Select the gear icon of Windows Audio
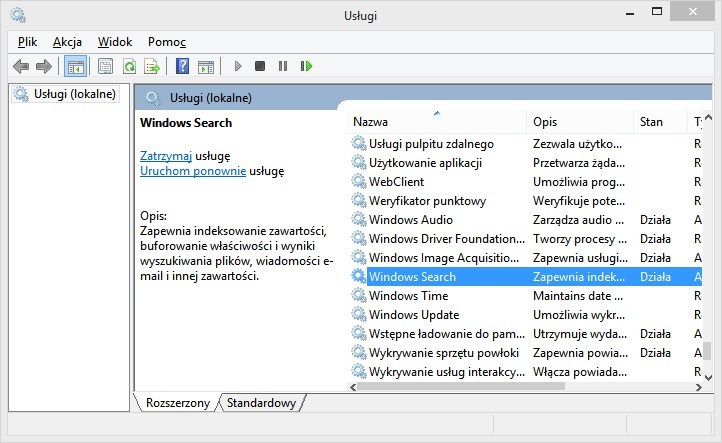 click(358, 219)
